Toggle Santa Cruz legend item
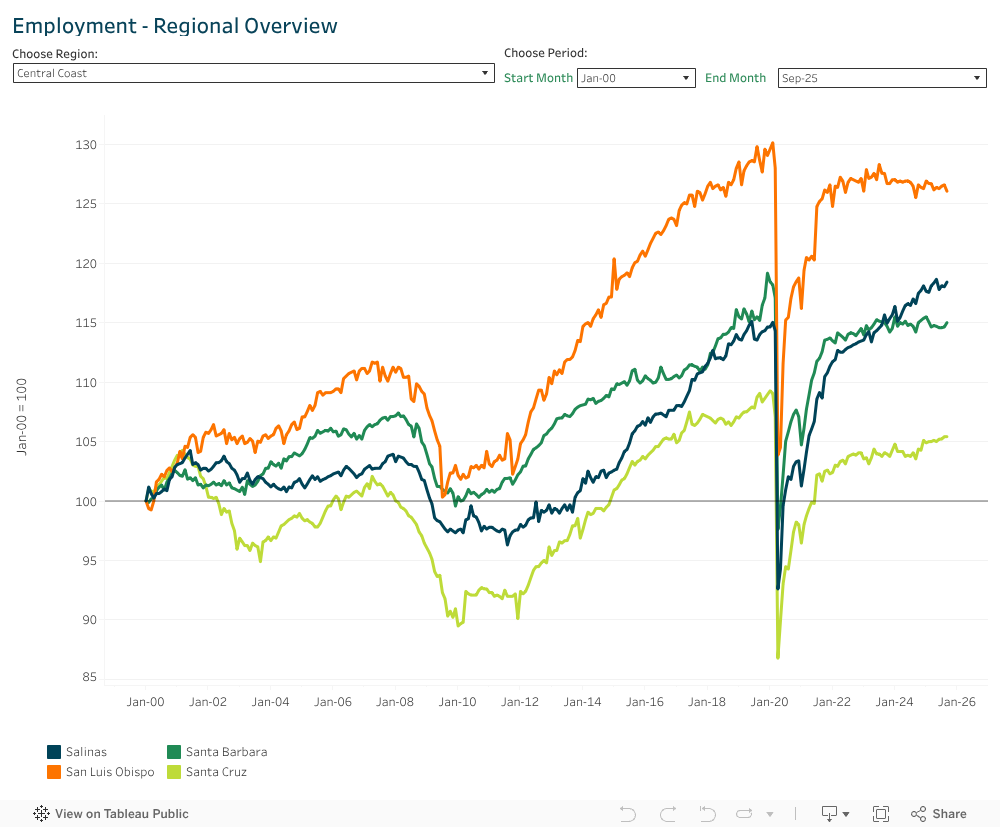This screenshot has height=827, width=1000. 216,772
